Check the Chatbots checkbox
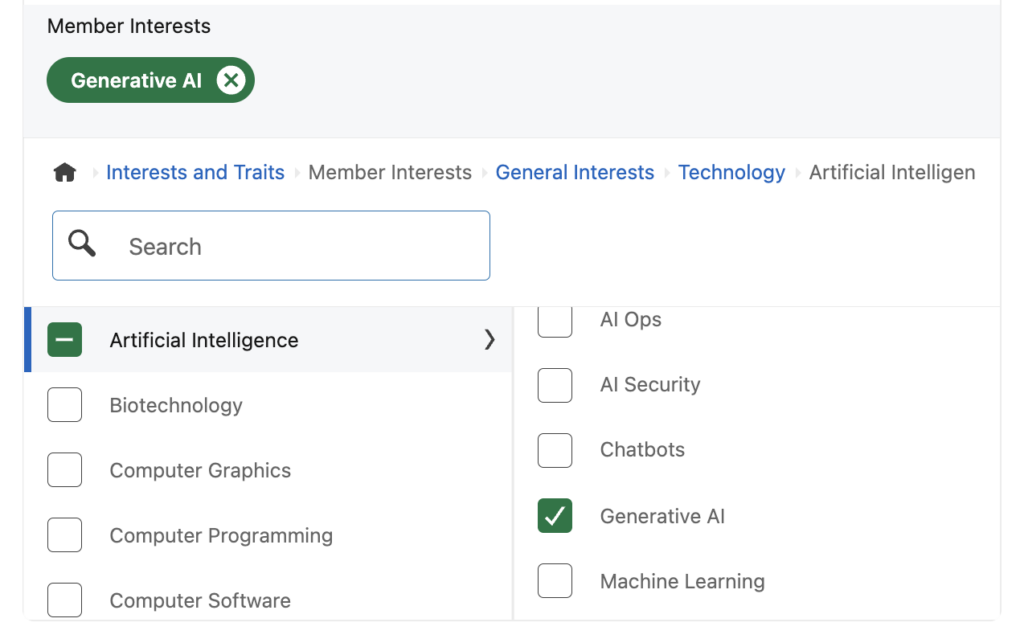Viewport: 1024px width, 643px height. [555, 450]
